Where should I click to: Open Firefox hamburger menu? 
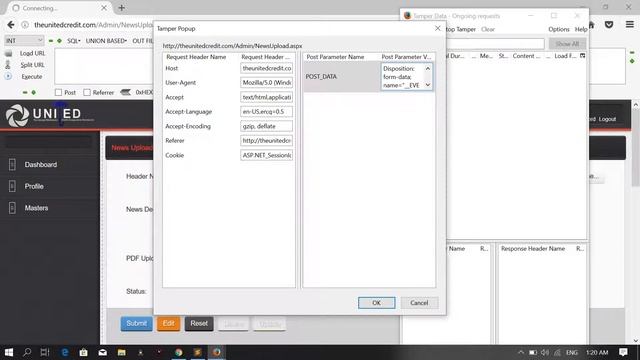[x=630, y=25]
